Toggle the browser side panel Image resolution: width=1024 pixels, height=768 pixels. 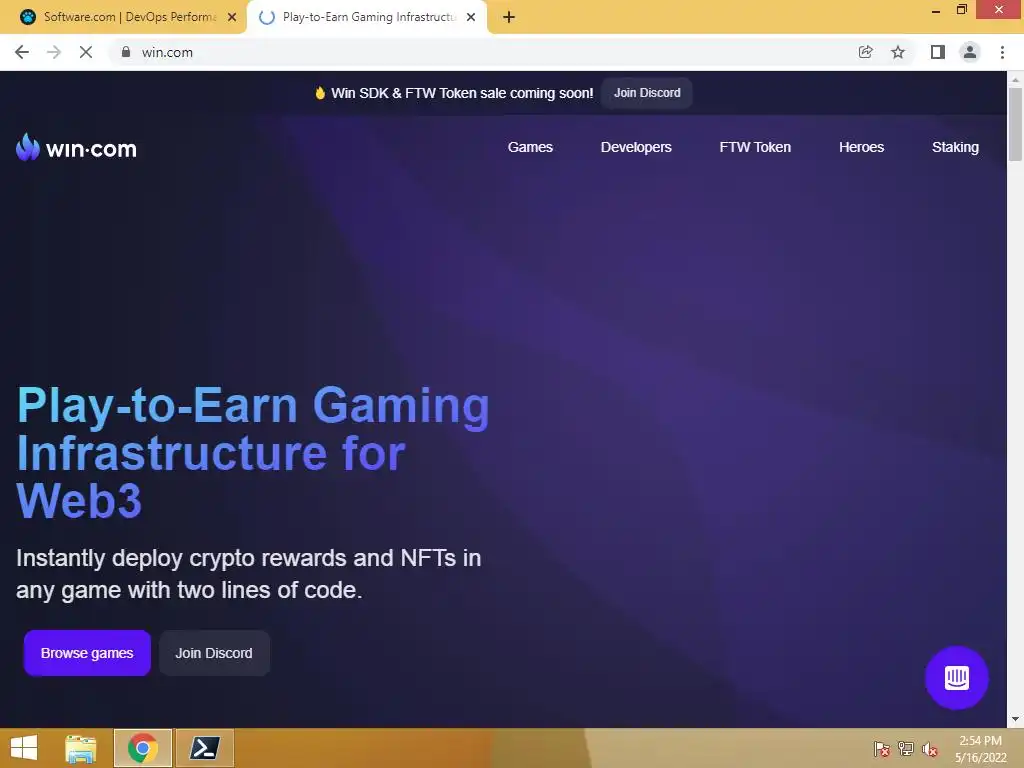(938, 52)
